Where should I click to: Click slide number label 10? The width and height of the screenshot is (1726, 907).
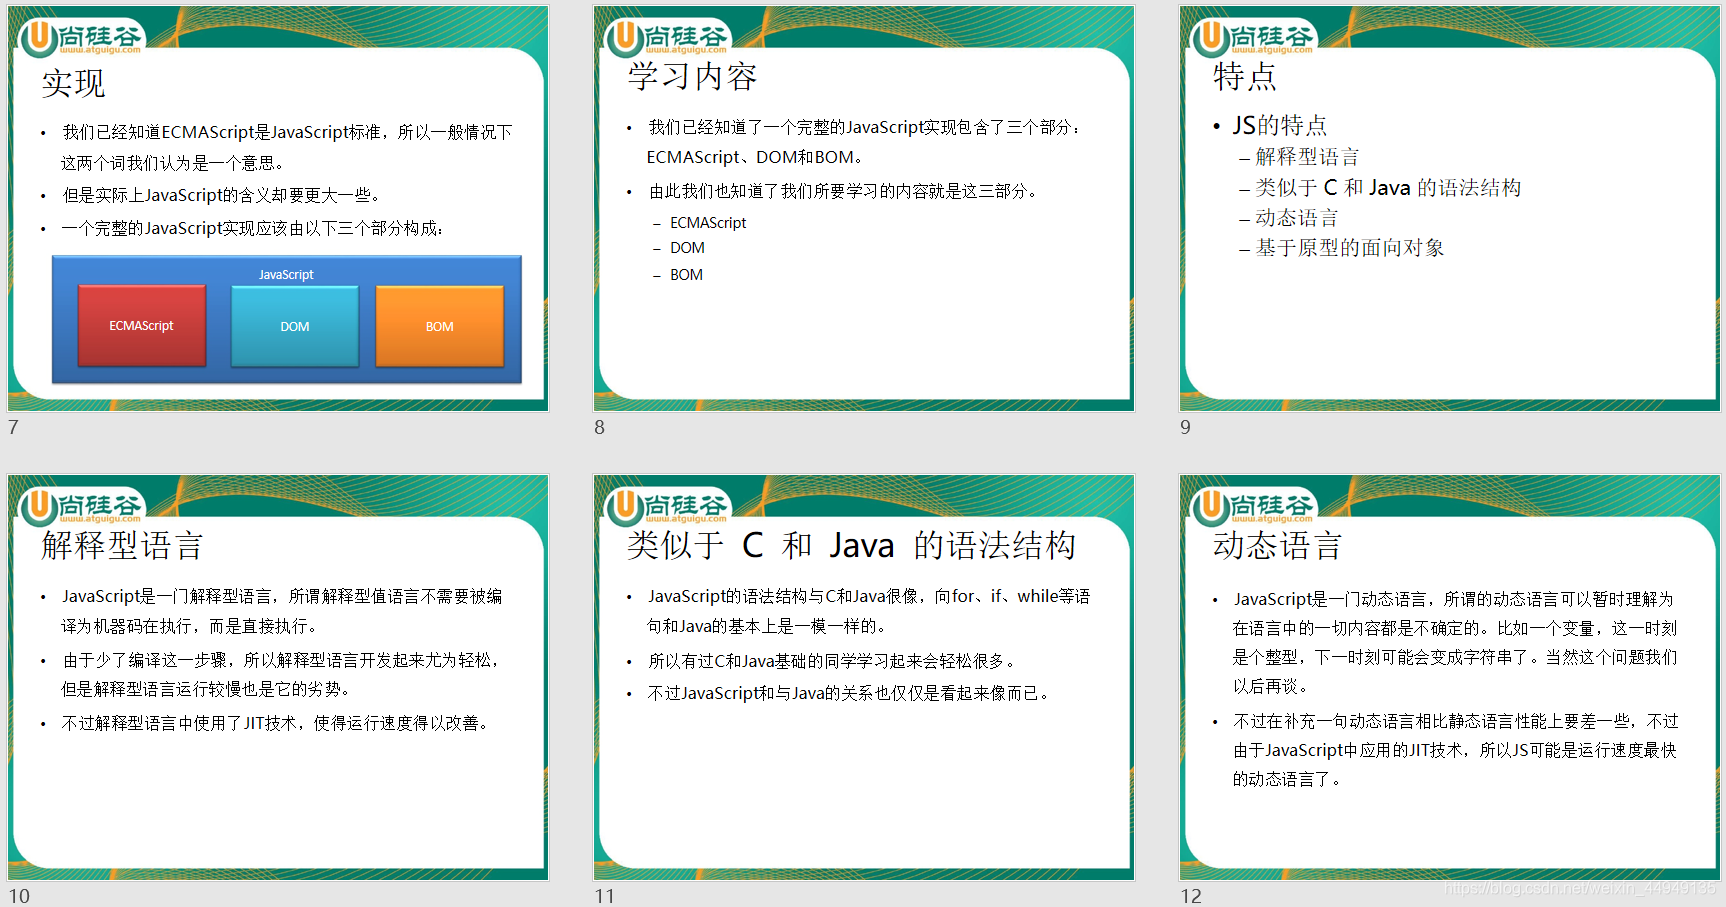coord(19,896)
